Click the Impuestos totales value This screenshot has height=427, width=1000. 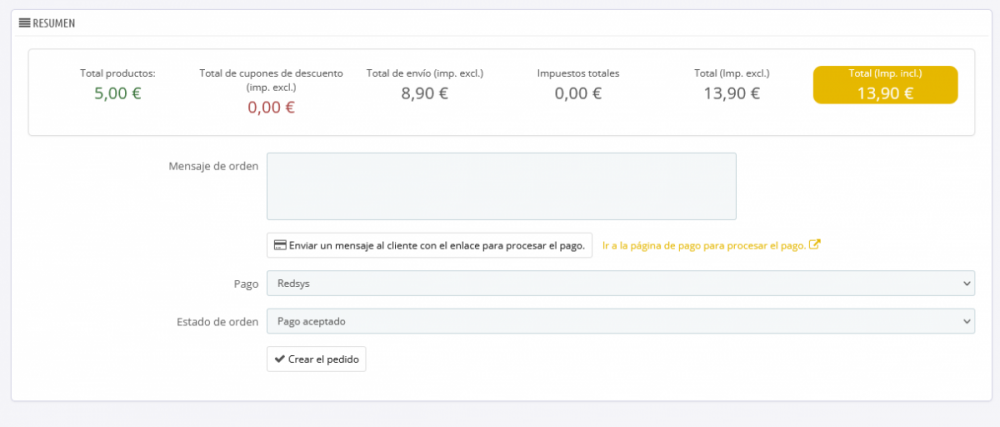578,93
